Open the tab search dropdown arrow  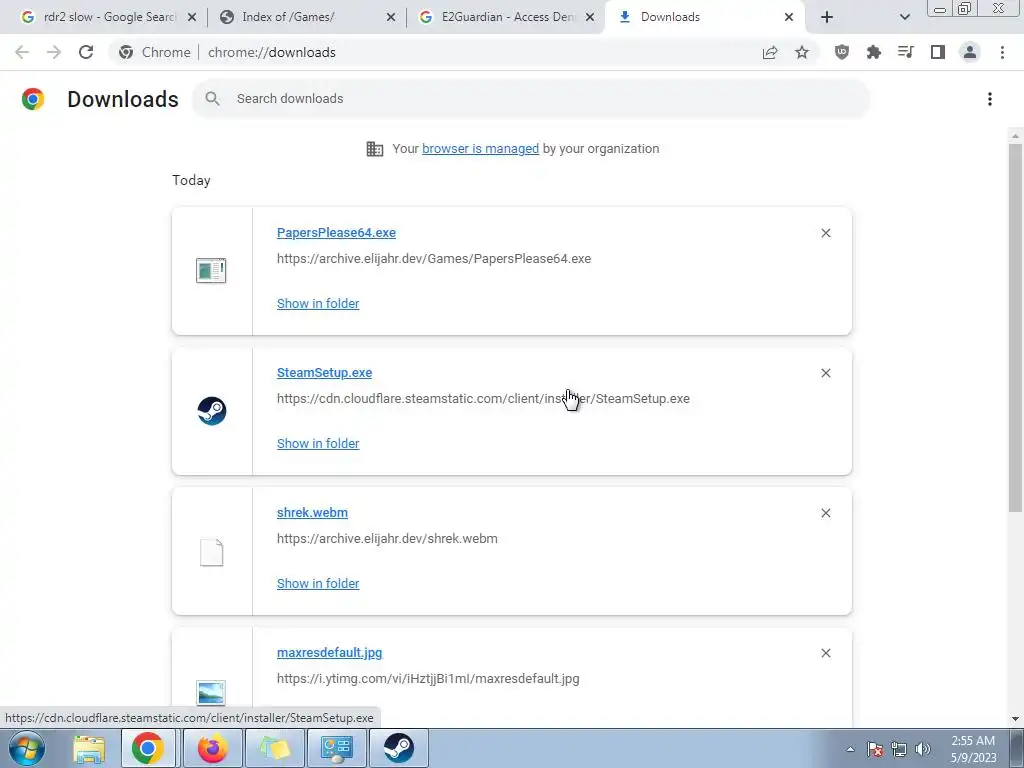point(904,17)
